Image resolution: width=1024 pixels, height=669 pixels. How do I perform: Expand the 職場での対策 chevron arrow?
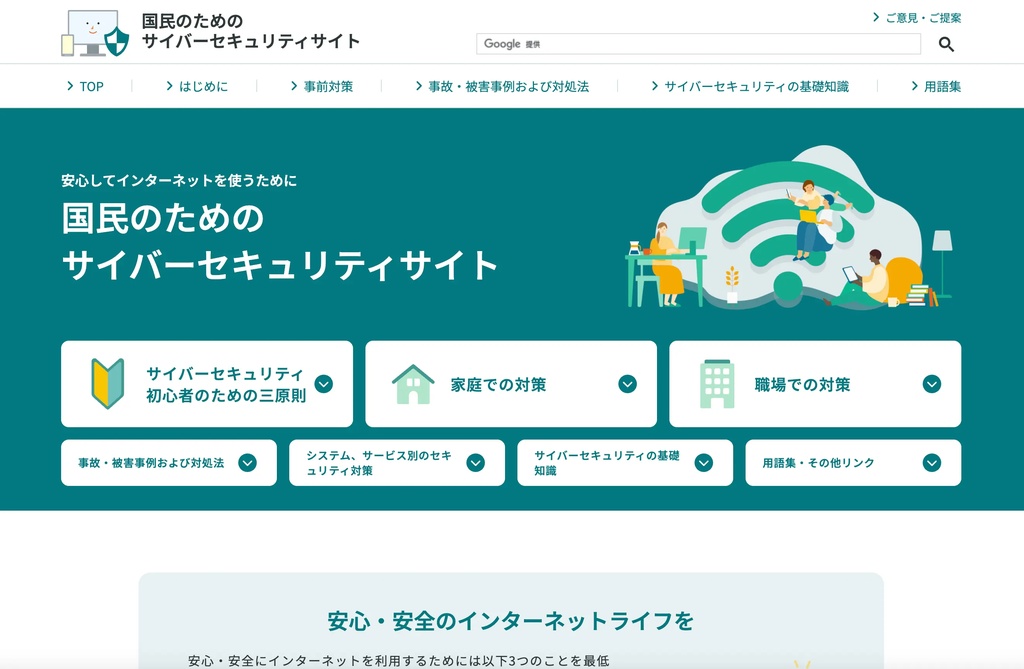point(931,384)
